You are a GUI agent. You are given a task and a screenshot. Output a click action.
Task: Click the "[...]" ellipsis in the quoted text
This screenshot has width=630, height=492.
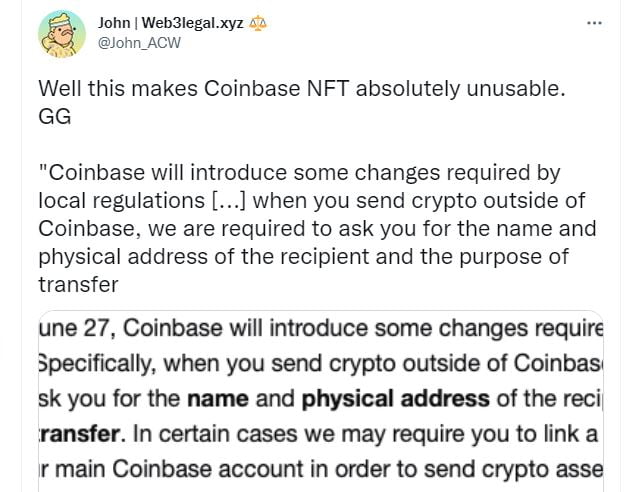(x=229, y=201)
